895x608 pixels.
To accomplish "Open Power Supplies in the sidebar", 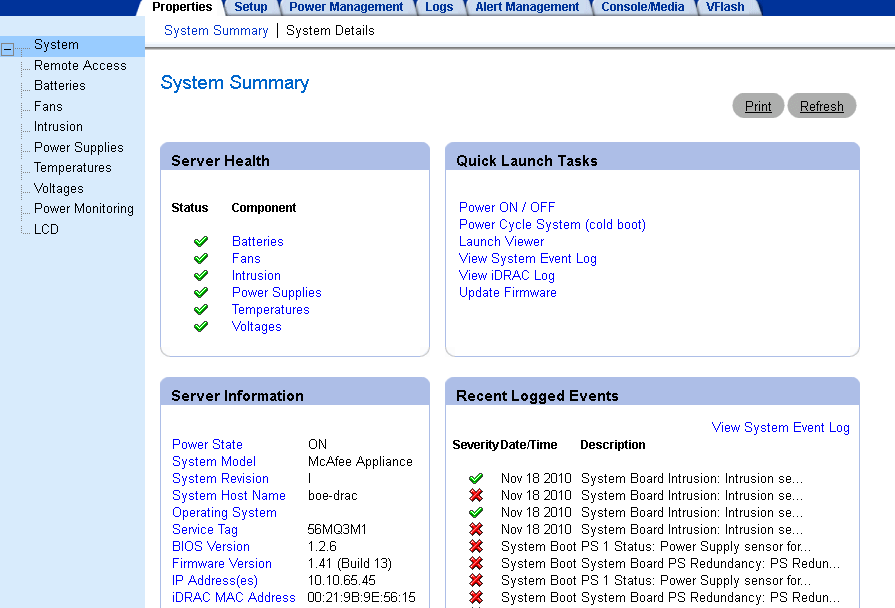I will pyautogui.click(x=78, y=148).
